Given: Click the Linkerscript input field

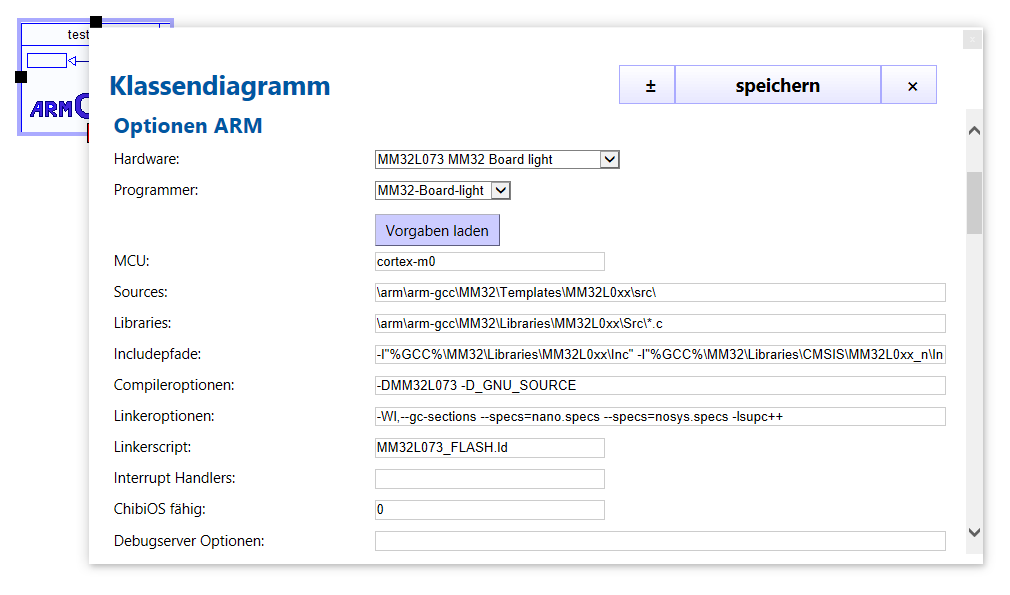Looking at the screenshot, I should pyautogui.click(x=489, y=447).
